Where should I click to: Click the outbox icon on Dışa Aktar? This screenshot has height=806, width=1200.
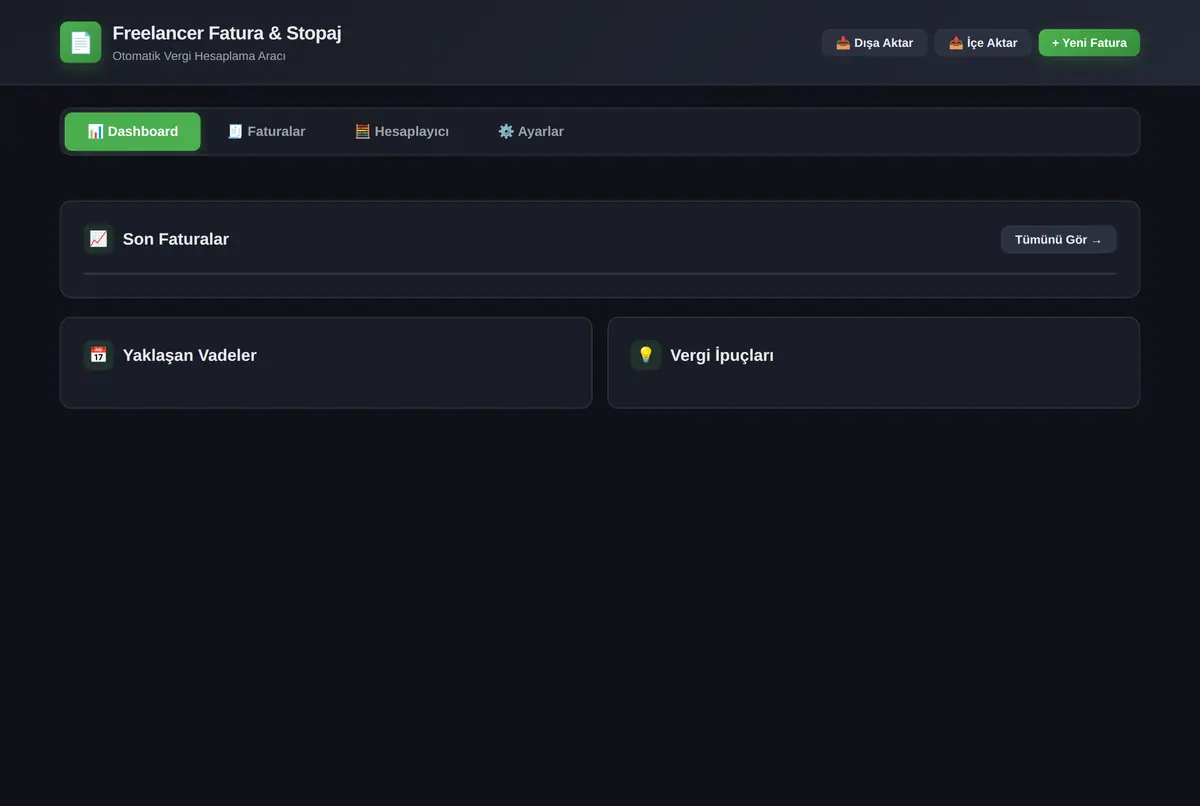tap(843, 43)
